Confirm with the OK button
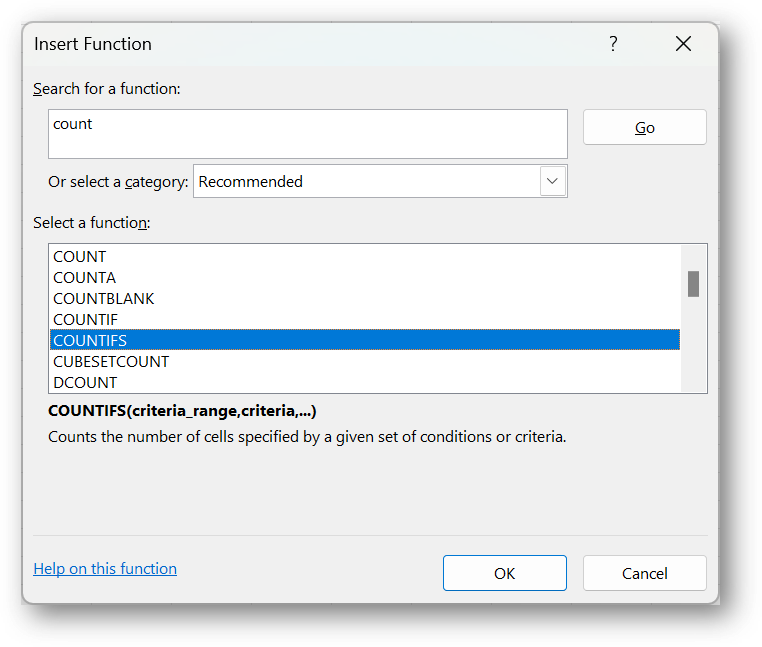The image size is (762, 647). click(x=504, y=573)
